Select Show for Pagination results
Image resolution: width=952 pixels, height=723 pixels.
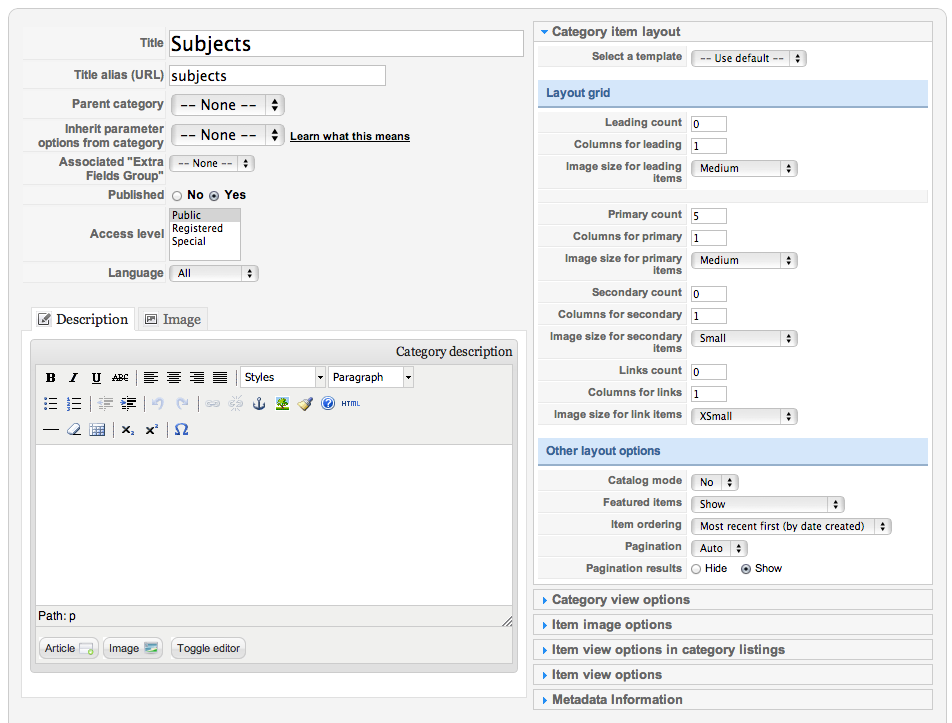click(746, 569)
